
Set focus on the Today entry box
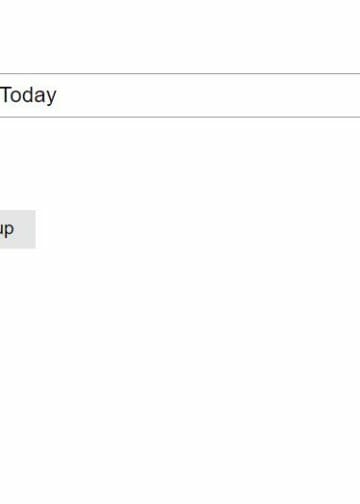(180, 95)
